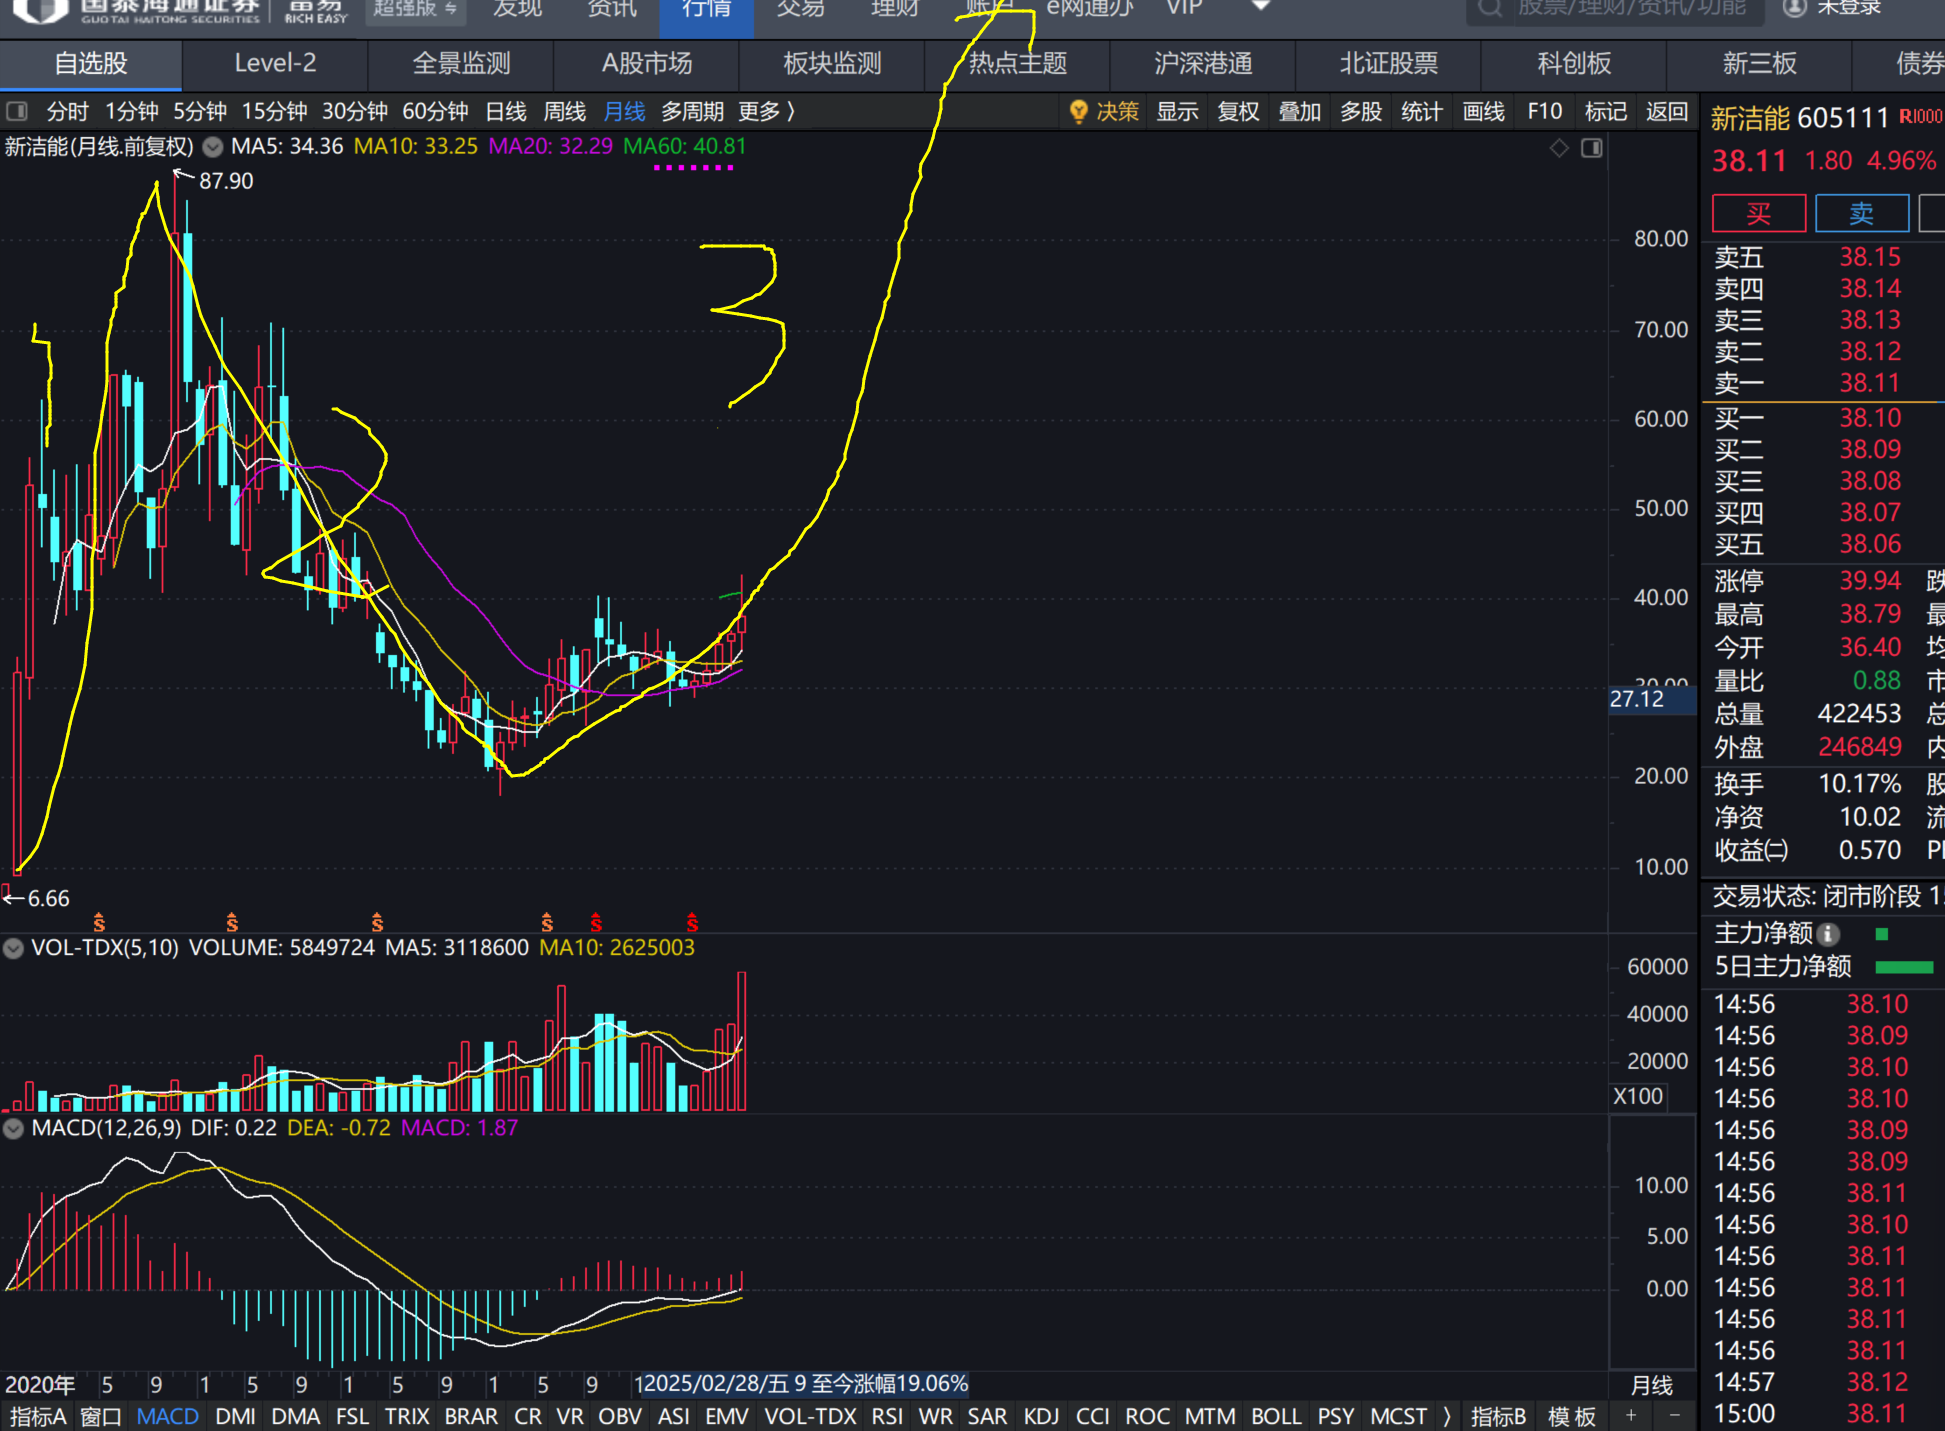Click the stock search input field
Viewport: 1945px width, 1431px height.
tap(1630, 8)
